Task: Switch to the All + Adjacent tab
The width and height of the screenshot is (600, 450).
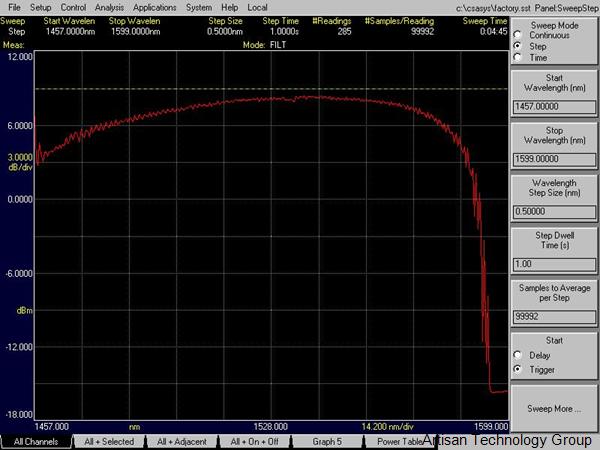Action: (x=183, y=441)
